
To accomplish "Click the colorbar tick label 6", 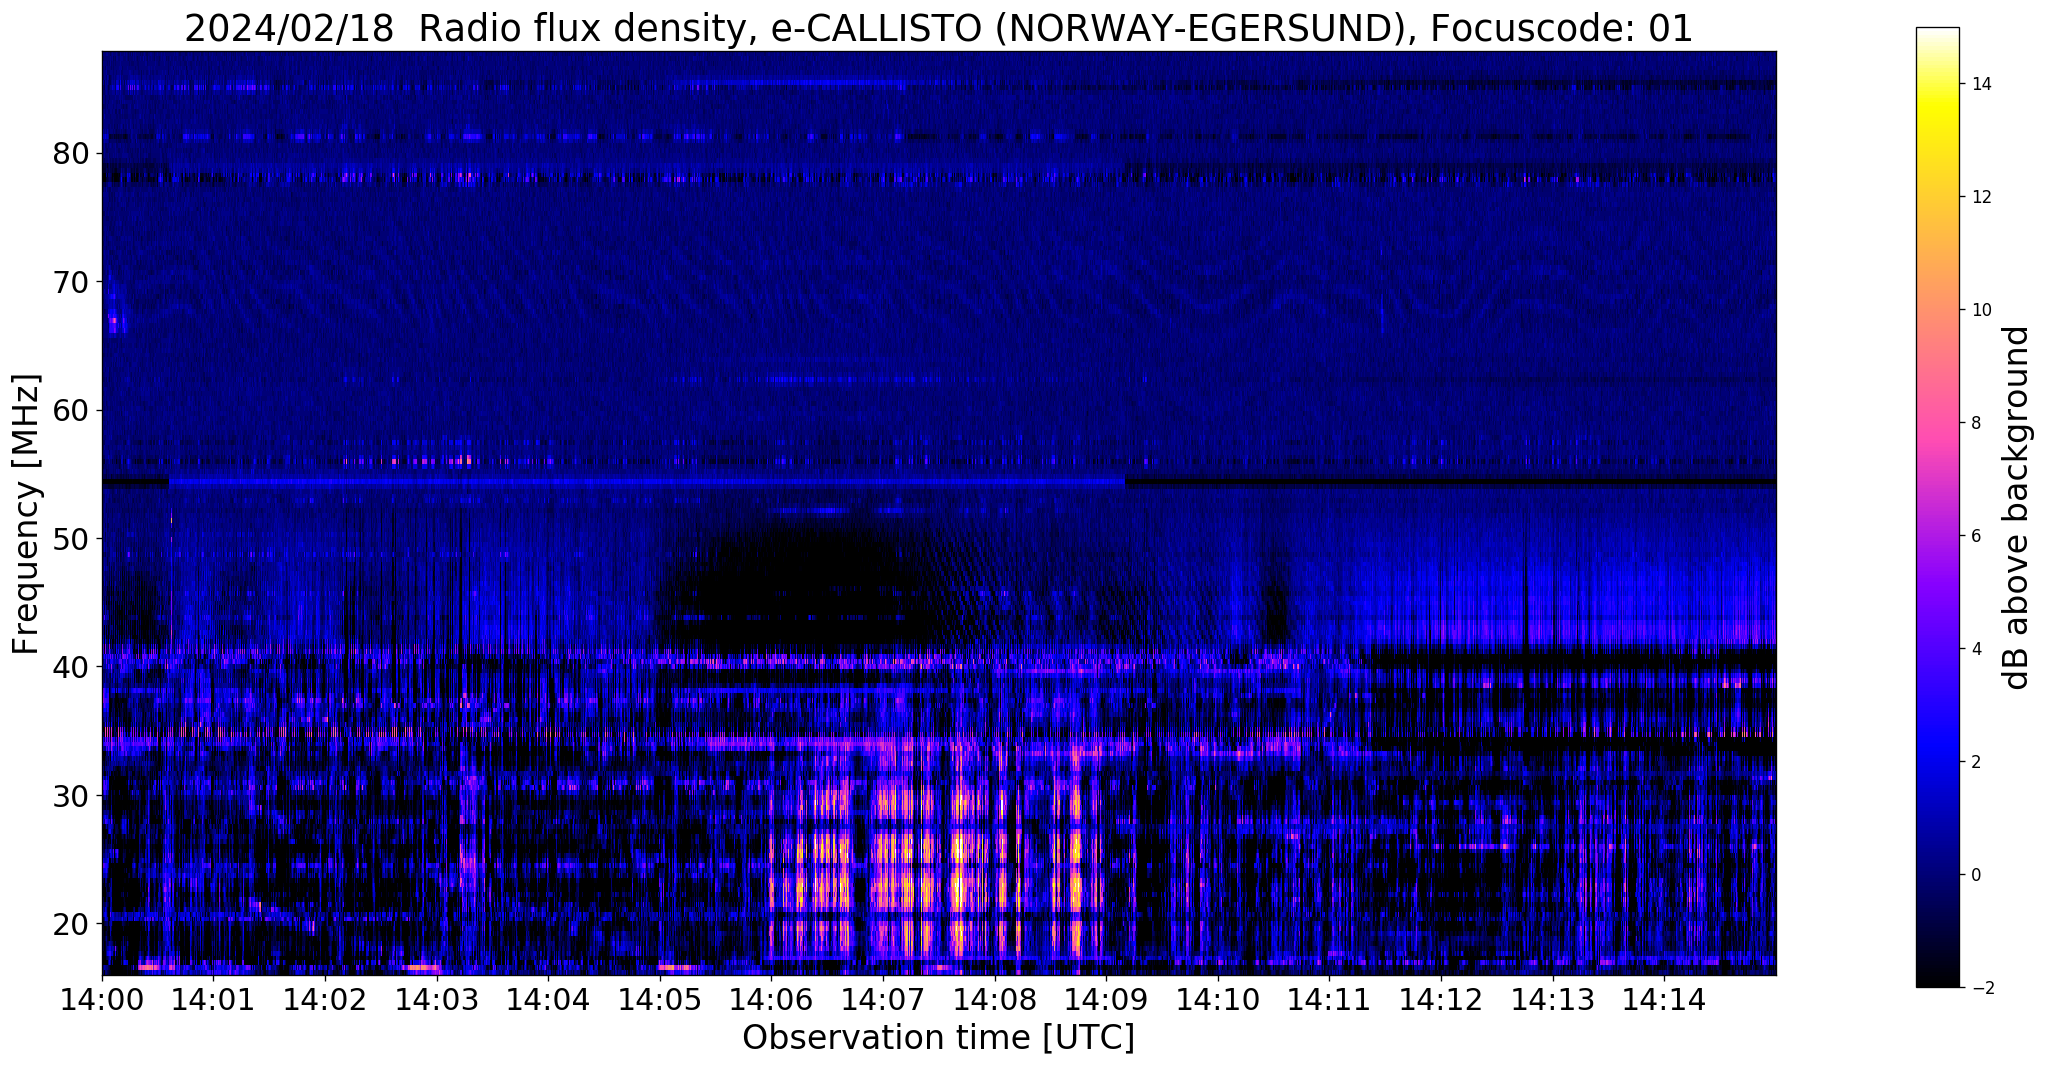I will [x=1976, y=536].
